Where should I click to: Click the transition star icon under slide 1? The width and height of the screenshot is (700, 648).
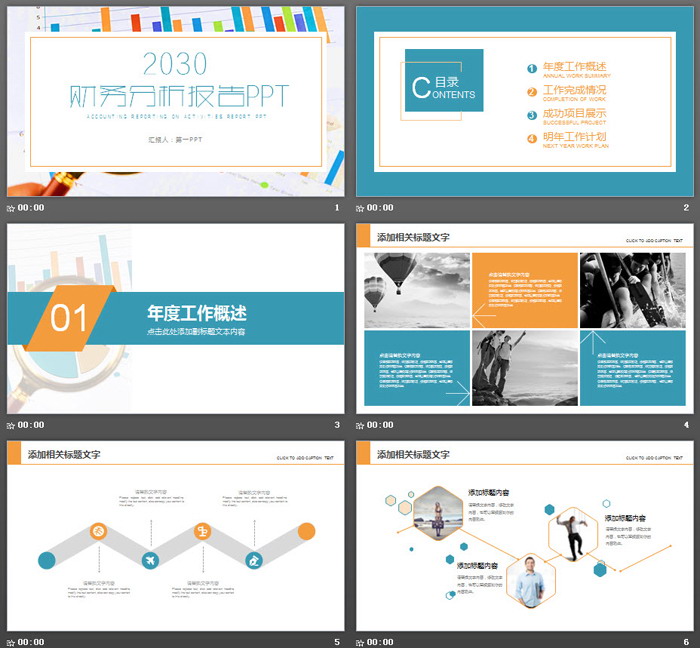click(11, 208)
